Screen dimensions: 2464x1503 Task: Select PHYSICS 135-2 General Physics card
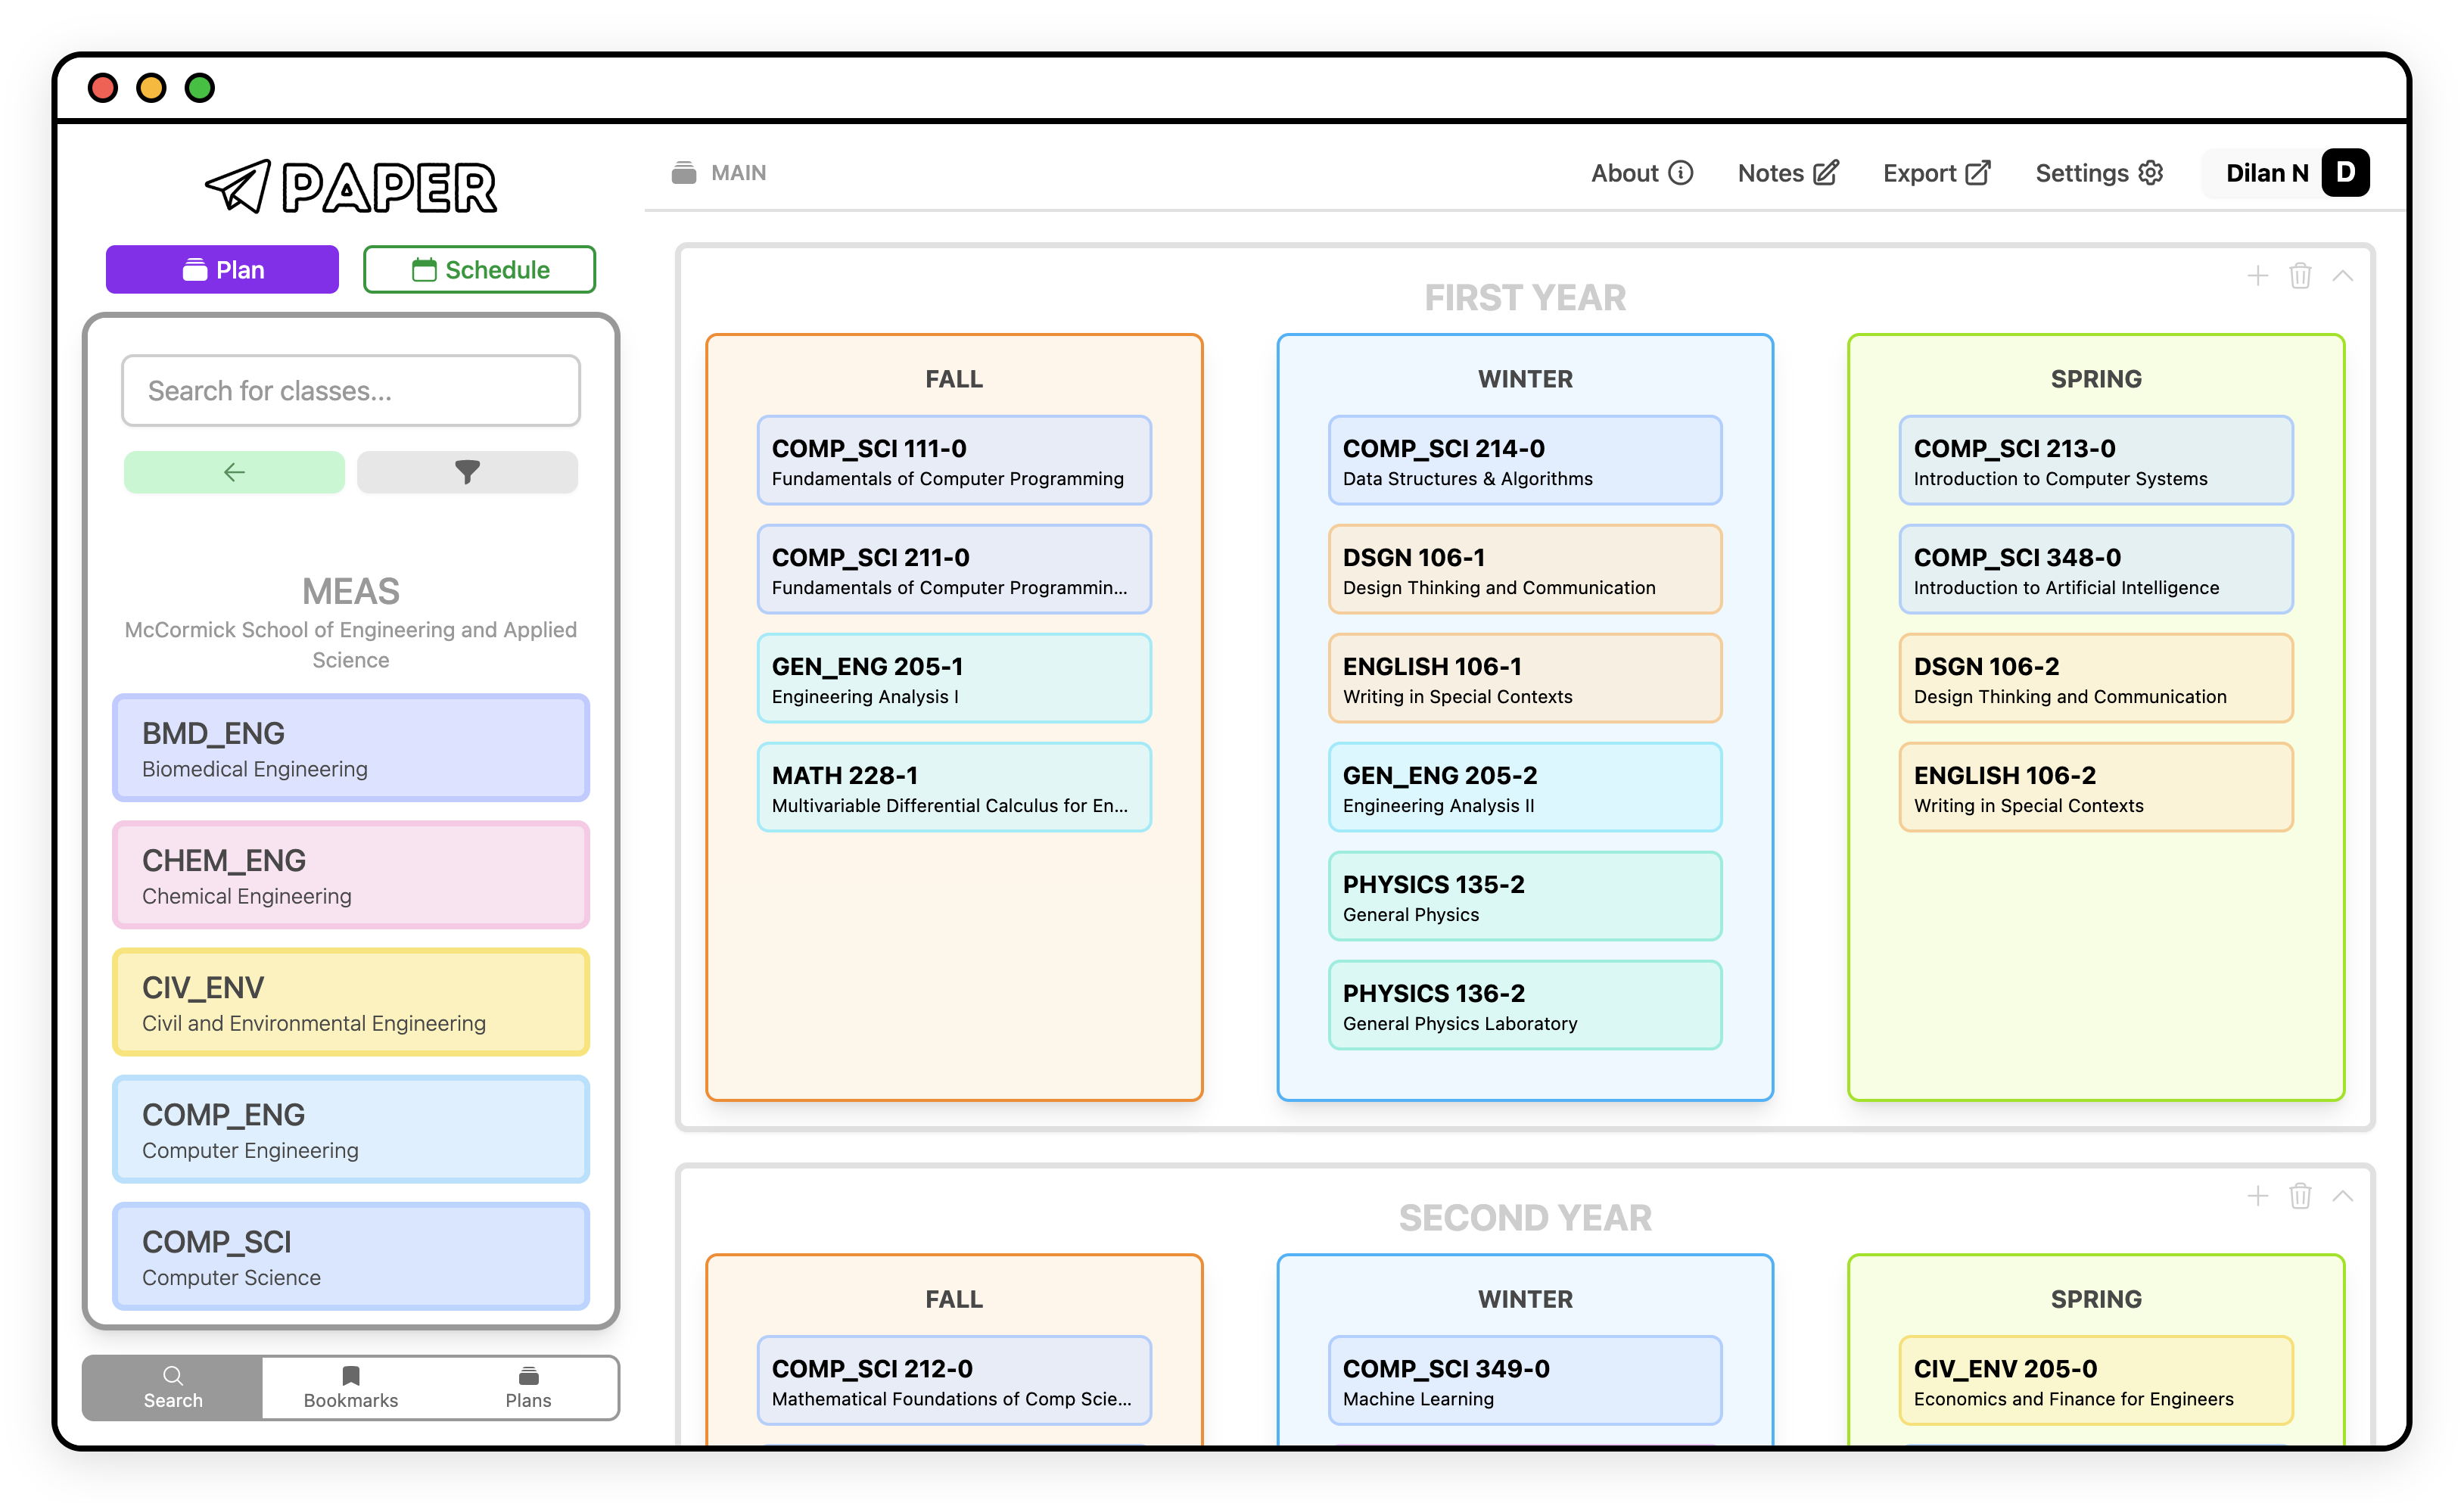click(x=1525, y=897)
